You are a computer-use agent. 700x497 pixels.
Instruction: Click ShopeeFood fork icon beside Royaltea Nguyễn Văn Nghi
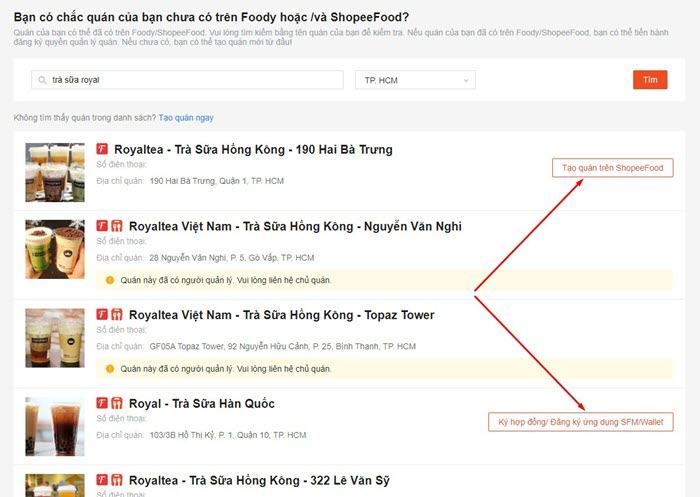pos(116,226)
